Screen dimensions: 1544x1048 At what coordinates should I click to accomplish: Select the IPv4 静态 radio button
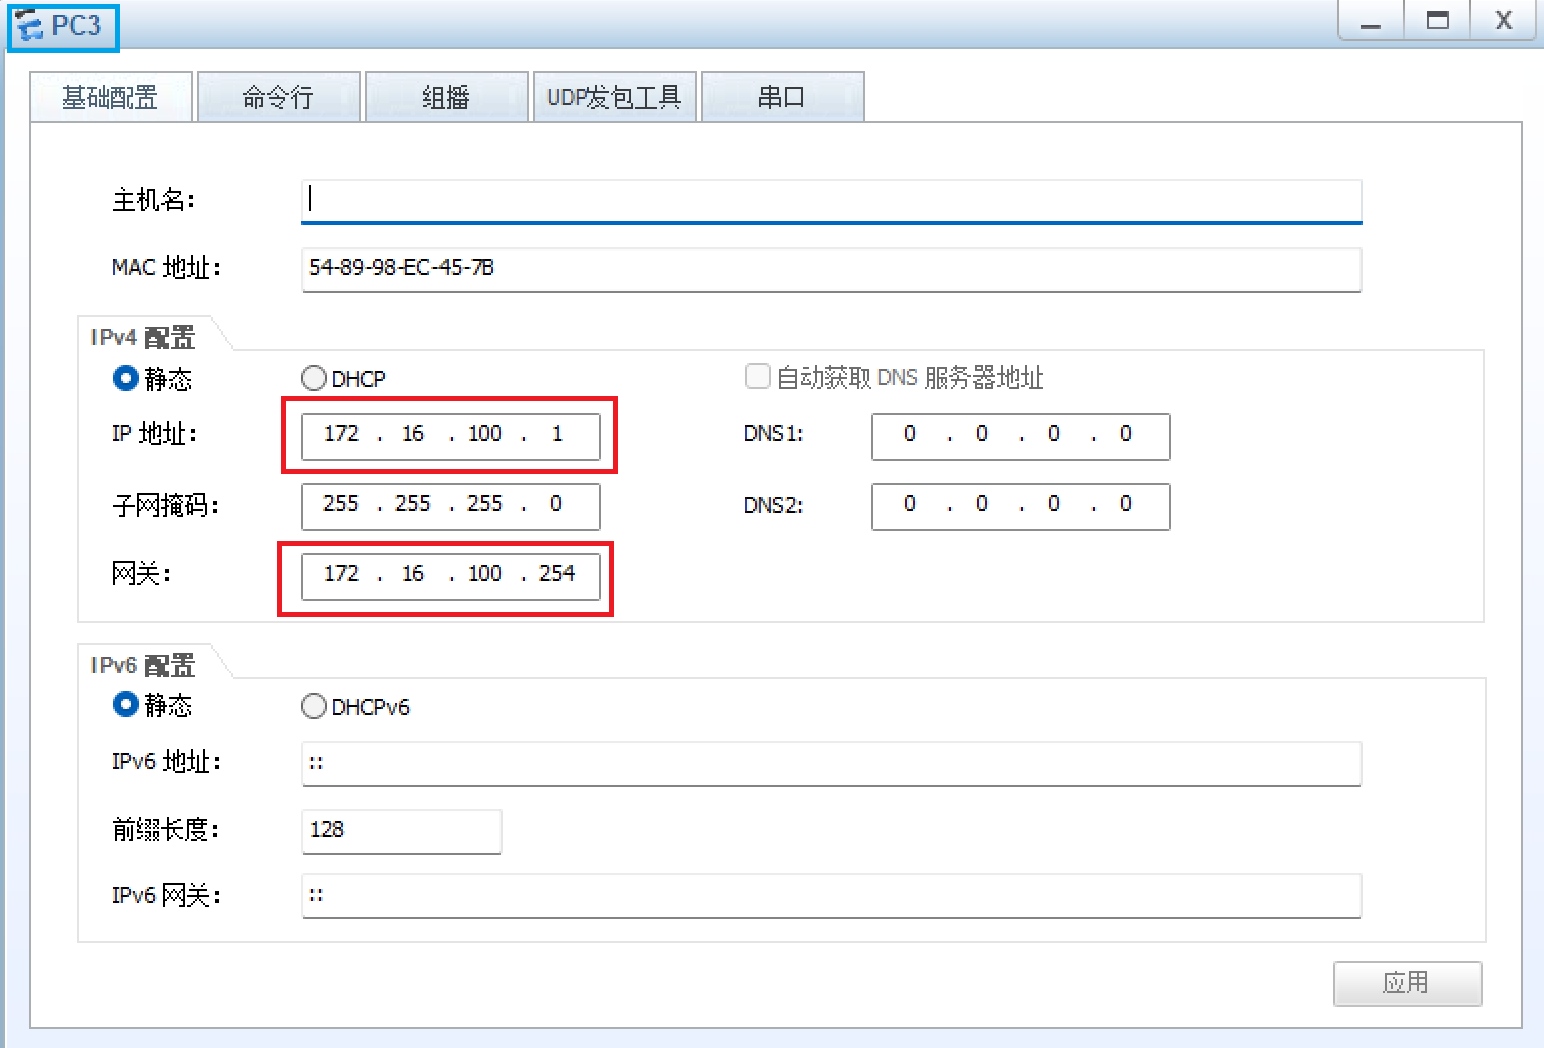tap(126, 378)
